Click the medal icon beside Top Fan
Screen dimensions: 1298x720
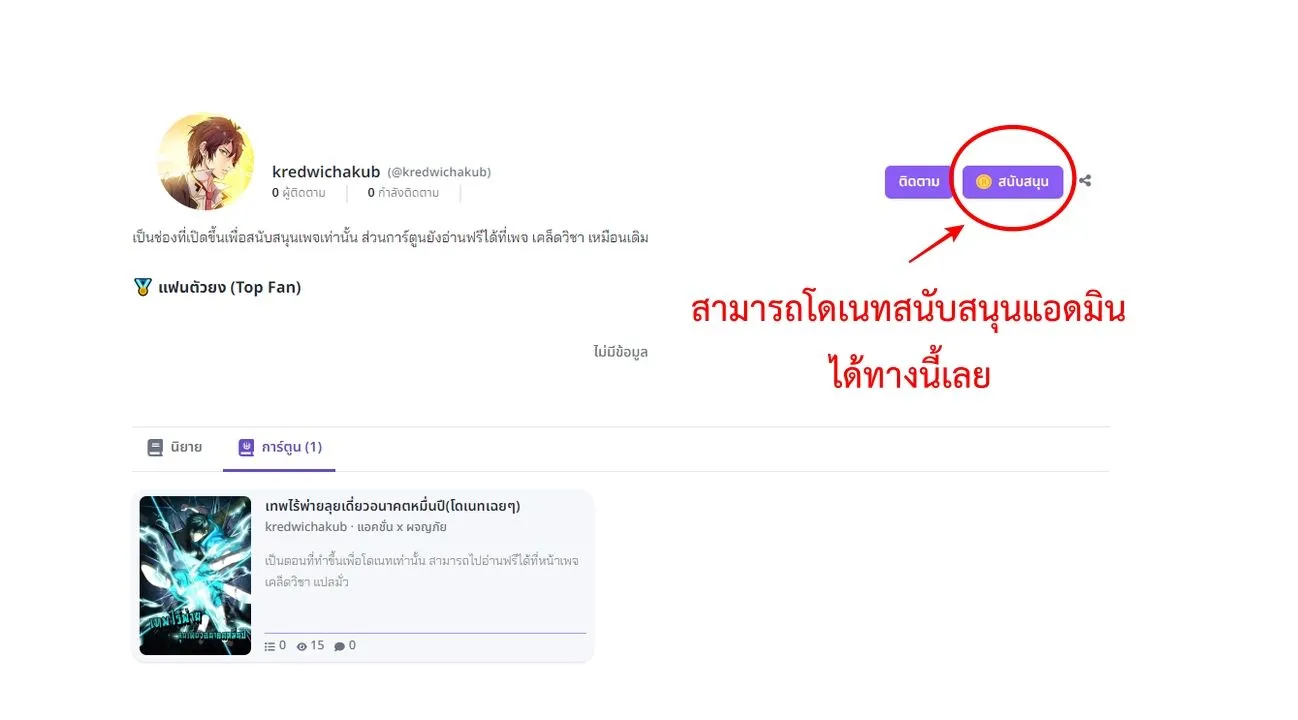pos(142,288)
